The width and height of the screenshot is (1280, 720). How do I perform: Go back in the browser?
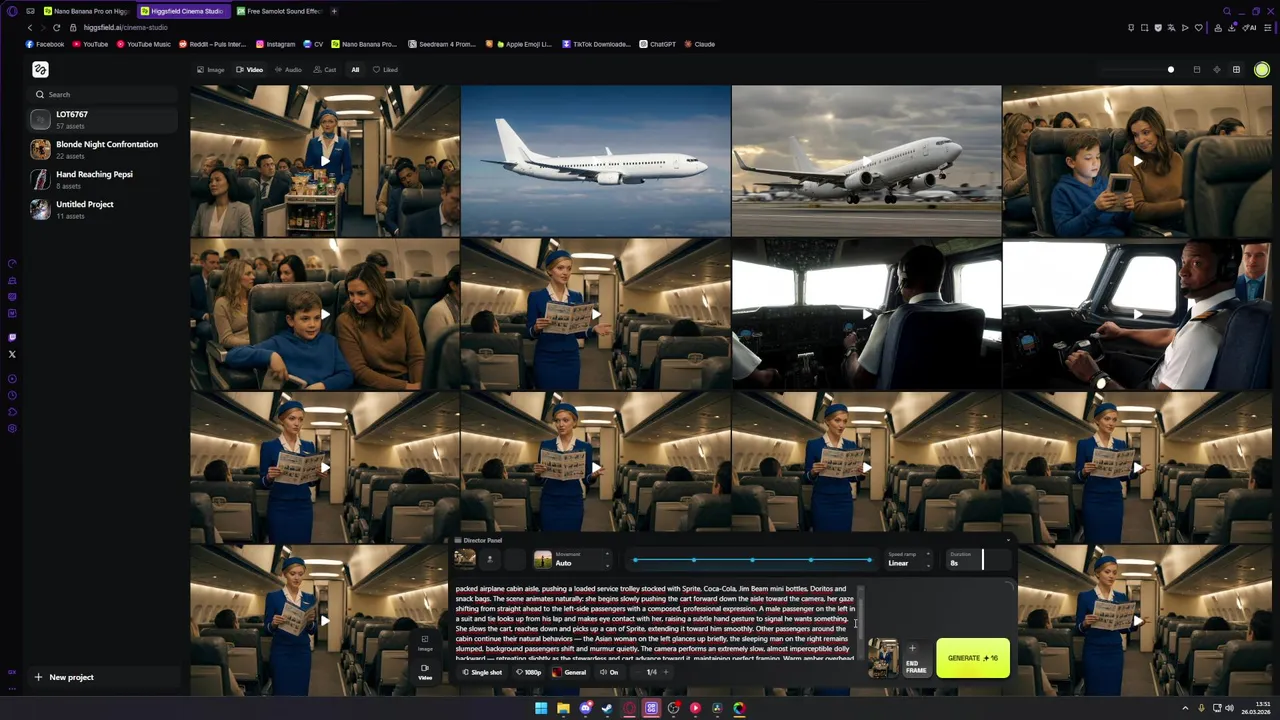[30, 27]
